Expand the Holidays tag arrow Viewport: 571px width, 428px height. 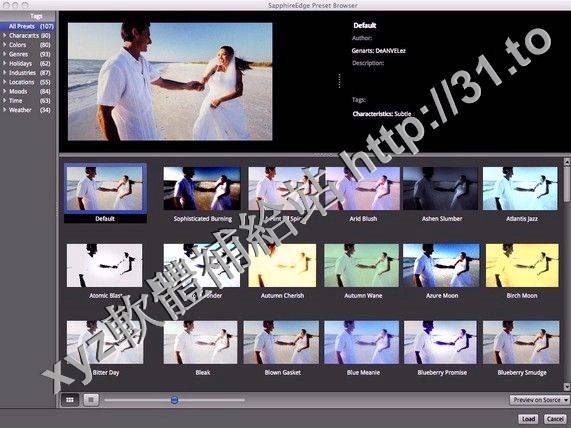[4, 63]
